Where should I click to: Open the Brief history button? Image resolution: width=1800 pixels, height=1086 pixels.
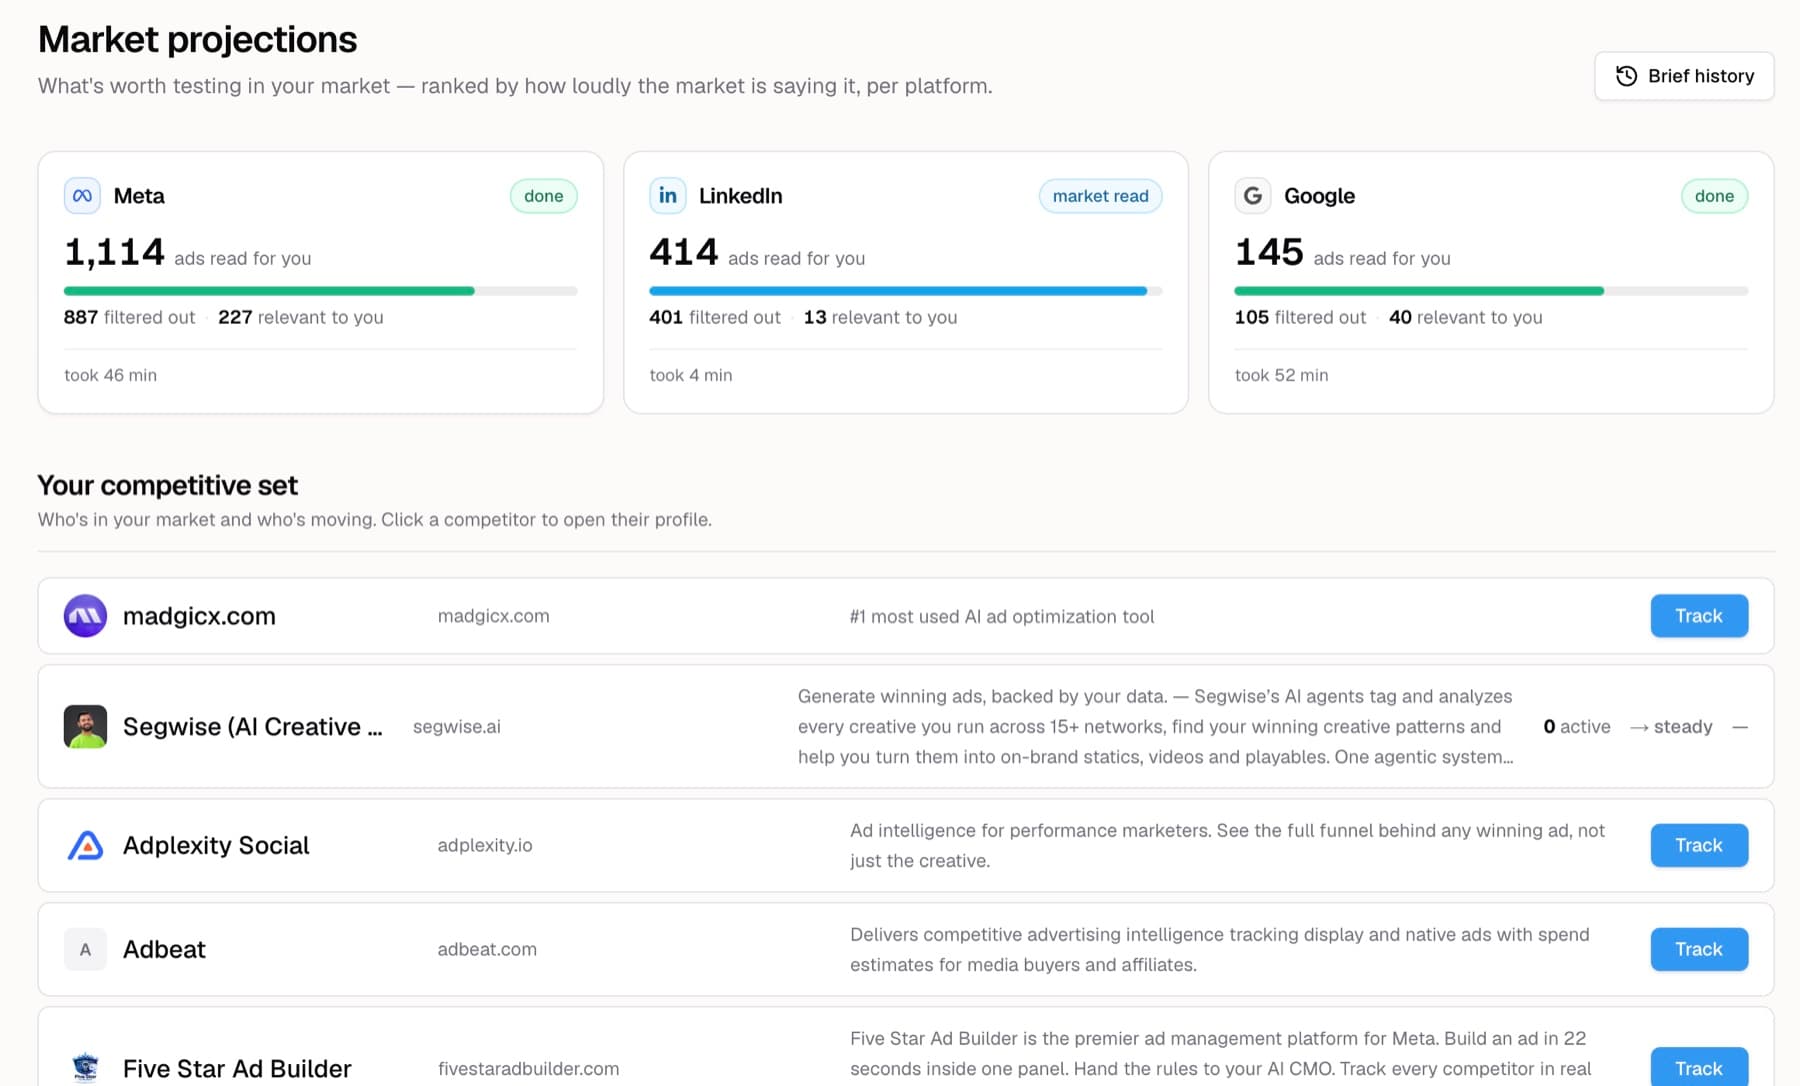[x=1684, y=76]
